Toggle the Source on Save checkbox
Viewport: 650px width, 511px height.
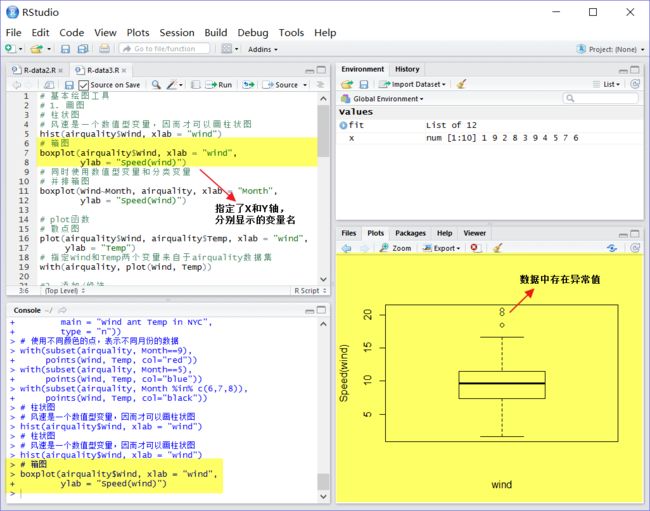pos(83,85)
